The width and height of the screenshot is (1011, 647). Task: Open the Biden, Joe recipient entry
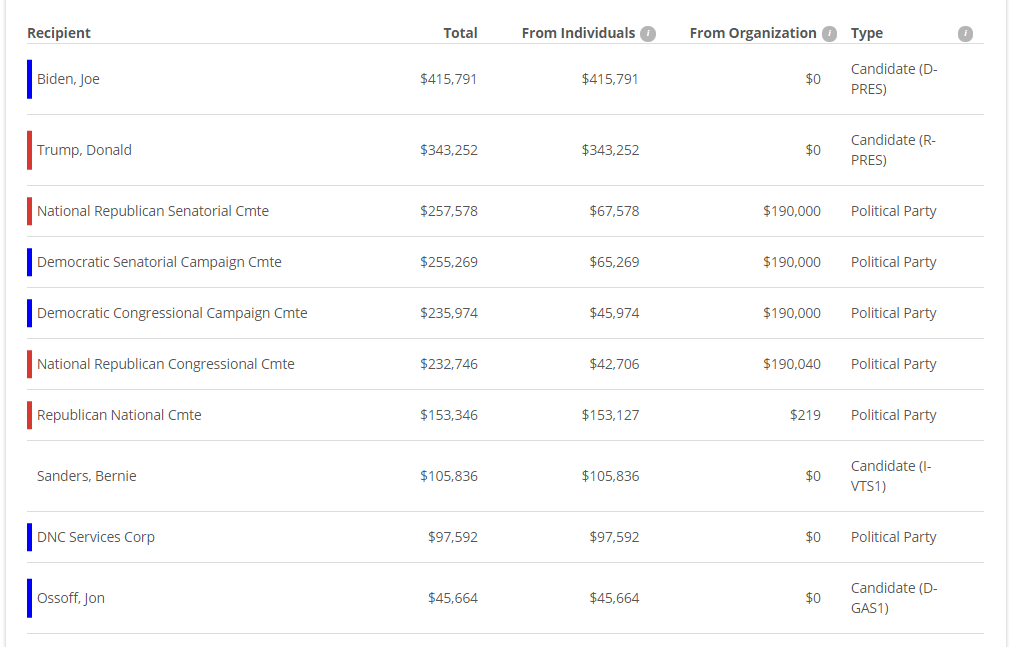pyautogui.click(x=68, y=79)
